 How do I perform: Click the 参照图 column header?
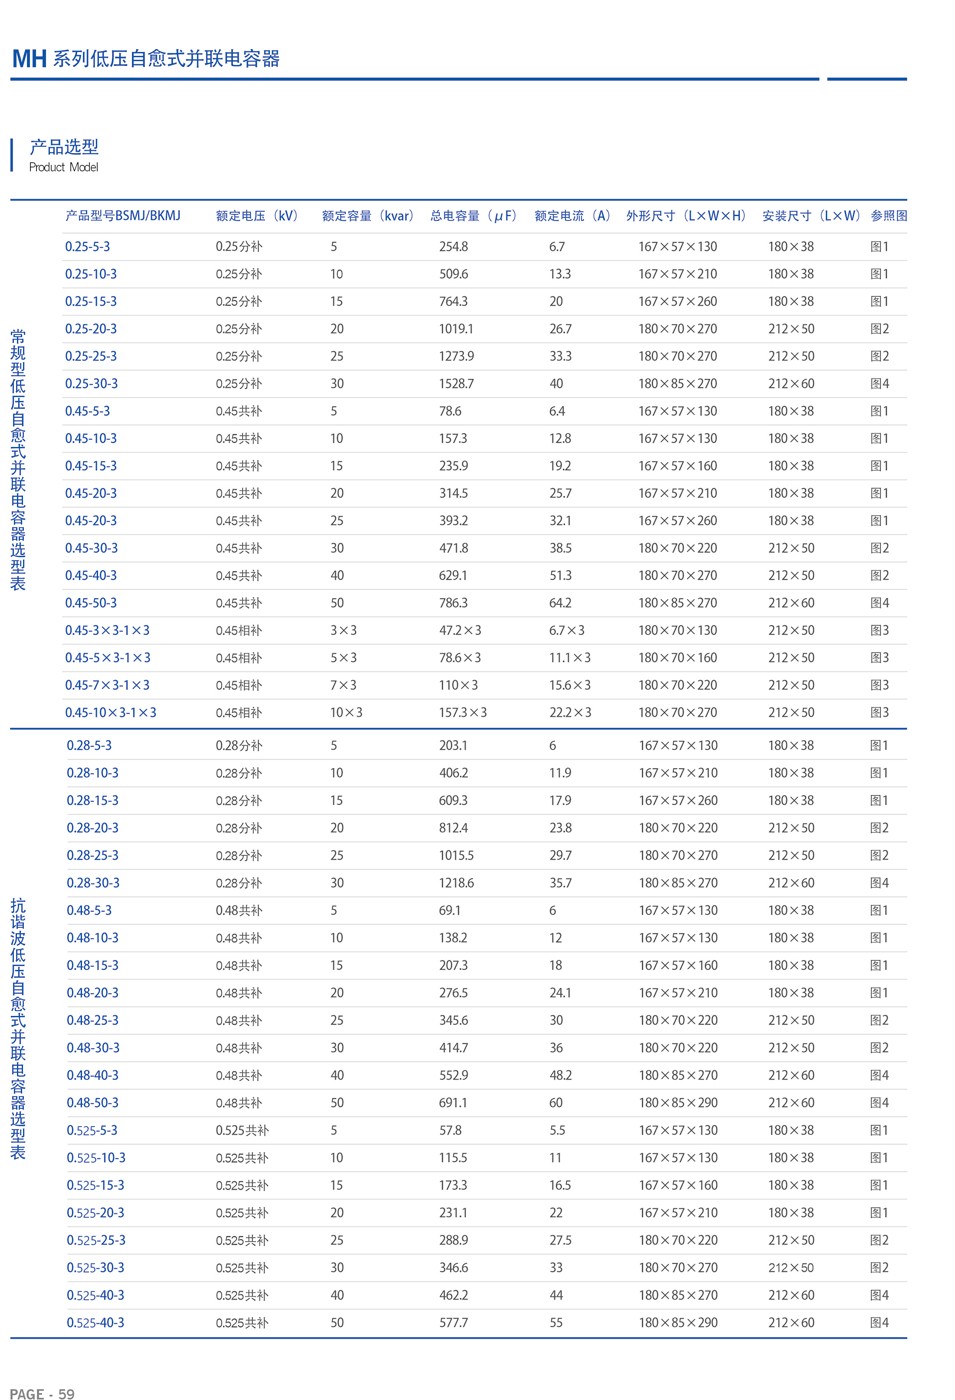point(888,216)
